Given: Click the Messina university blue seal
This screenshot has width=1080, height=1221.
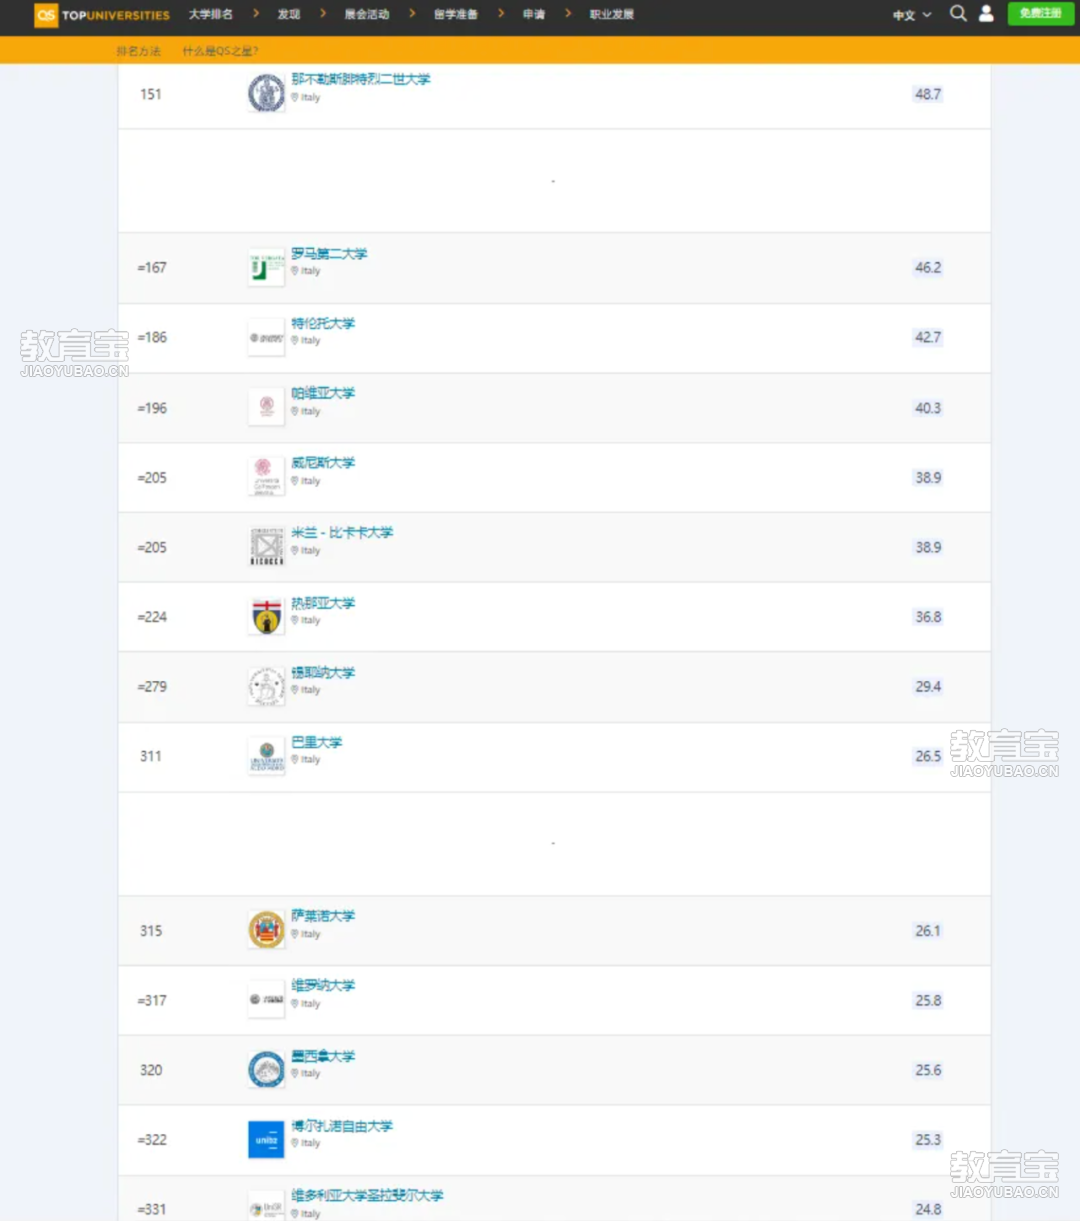Looking at the screenshot, I should click(x=266, y=1070).
